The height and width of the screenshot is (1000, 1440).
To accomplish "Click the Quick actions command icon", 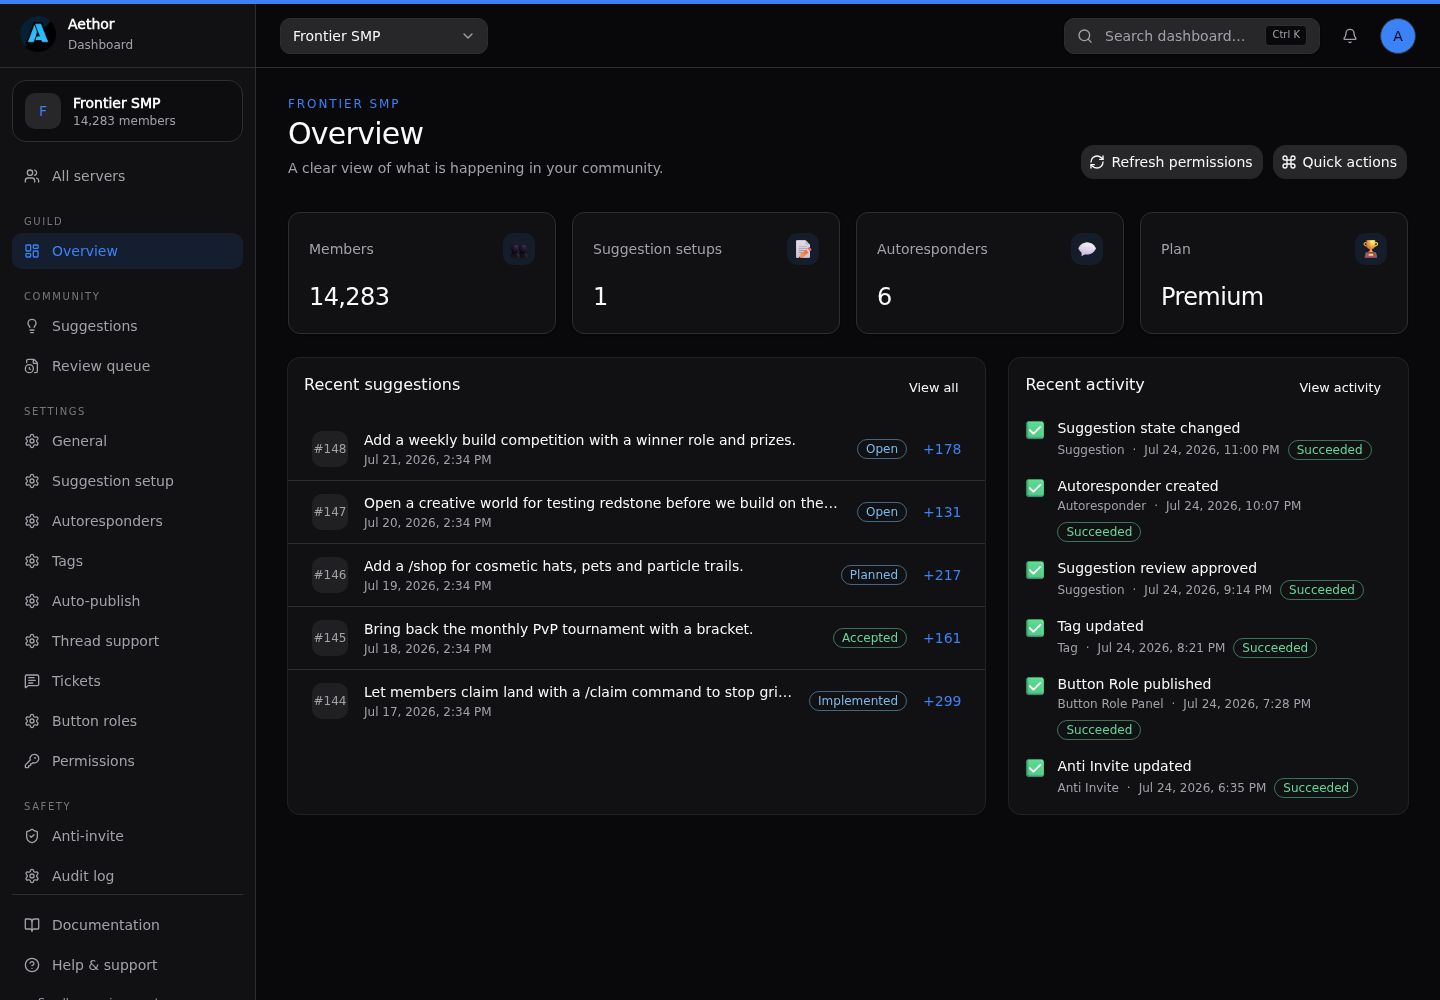I will [x=1289, y=162].
